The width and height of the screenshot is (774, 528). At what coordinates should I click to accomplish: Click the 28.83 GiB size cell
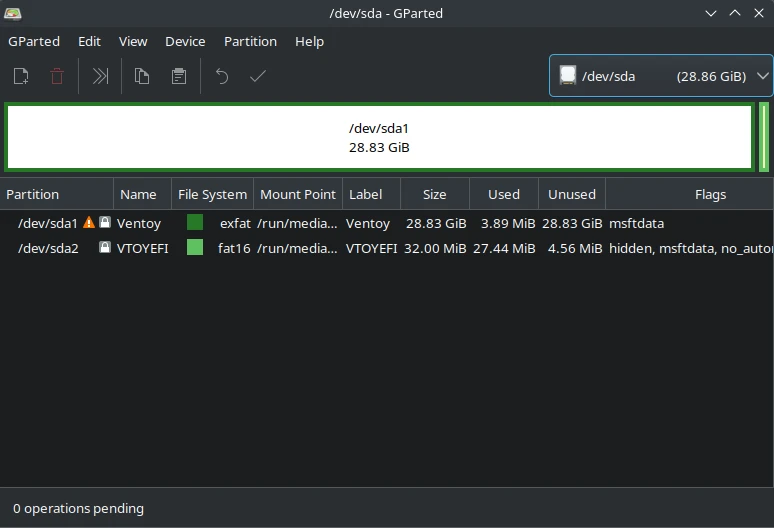coord(436,224)
